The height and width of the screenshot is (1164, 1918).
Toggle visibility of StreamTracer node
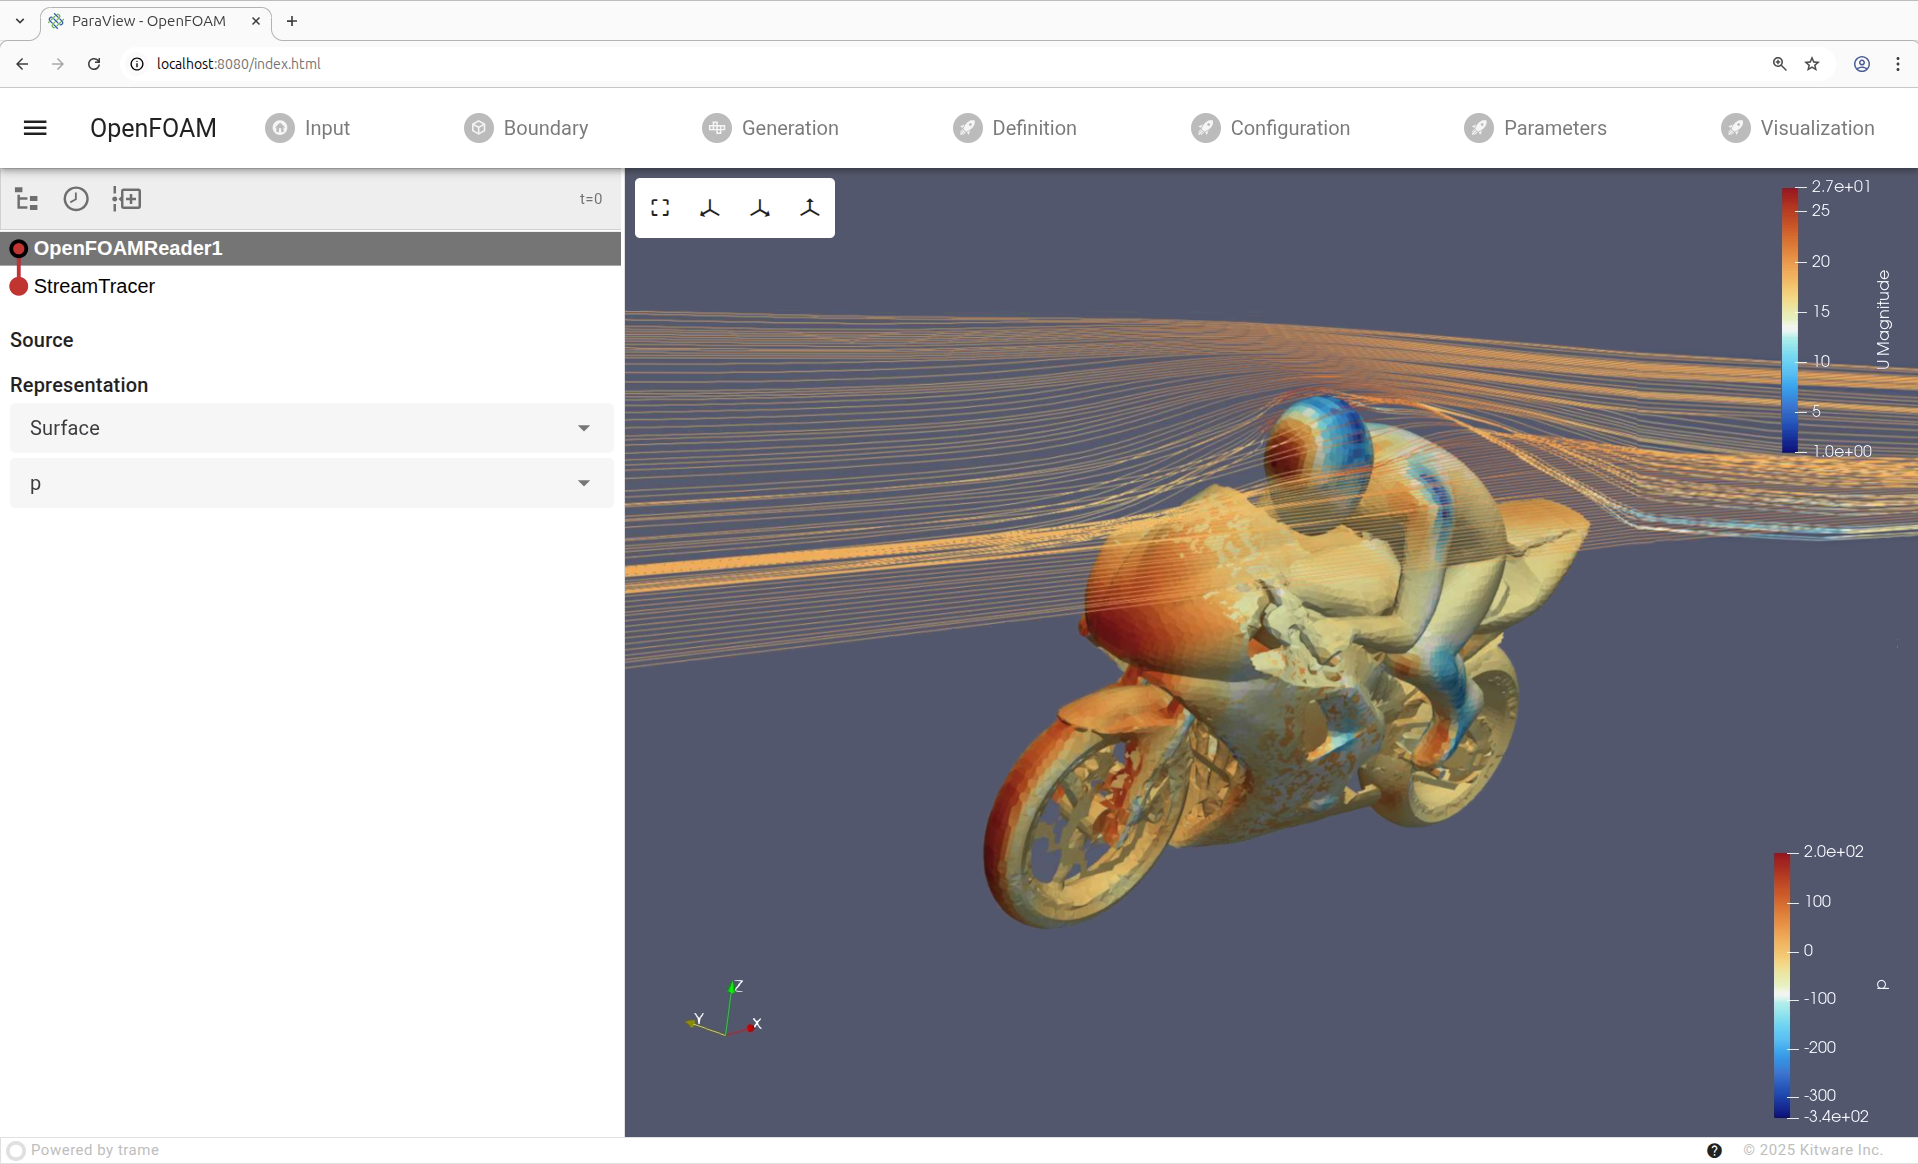tap(18, 287)
